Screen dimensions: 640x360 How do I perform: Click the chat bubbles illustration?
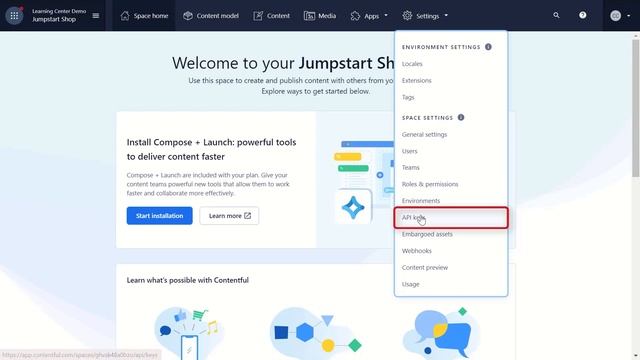pos(441,333)
